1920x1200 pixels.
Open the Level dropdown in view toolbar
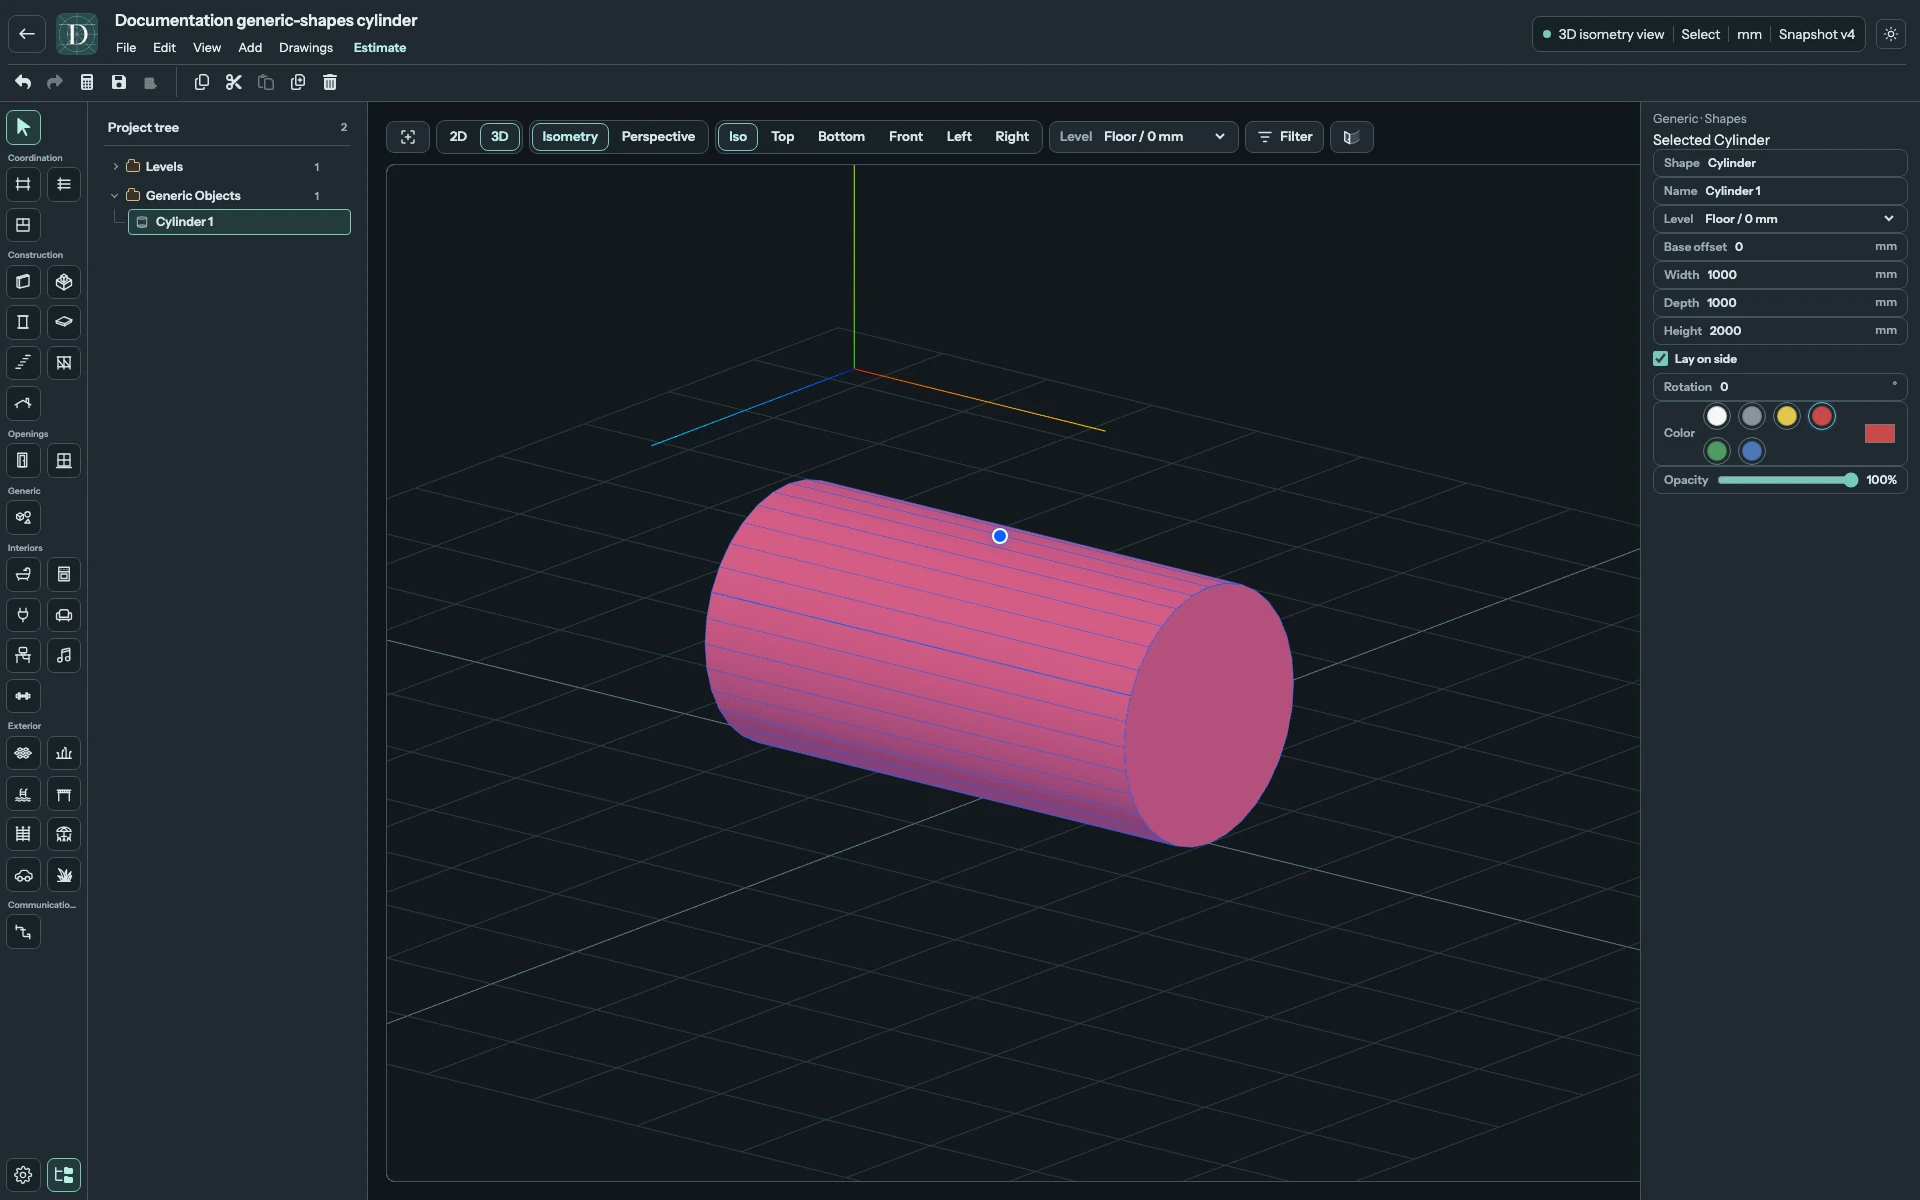coord(1144,137)
